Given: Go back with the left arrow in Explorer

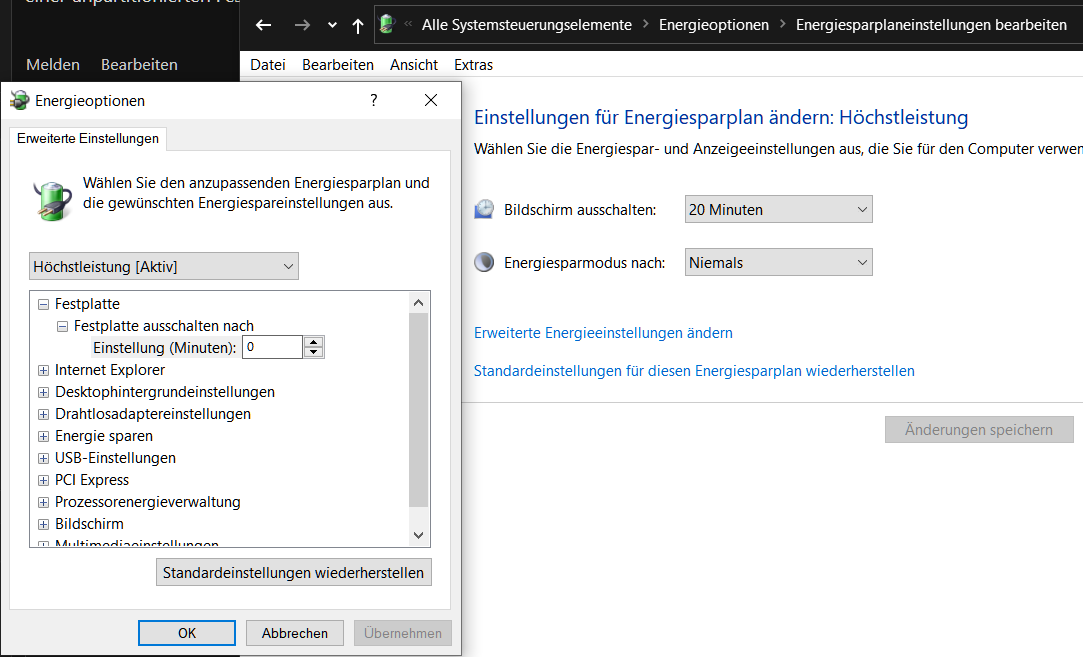Looking at the screenshot, I should pyautogui.click(x=263, y=26).
